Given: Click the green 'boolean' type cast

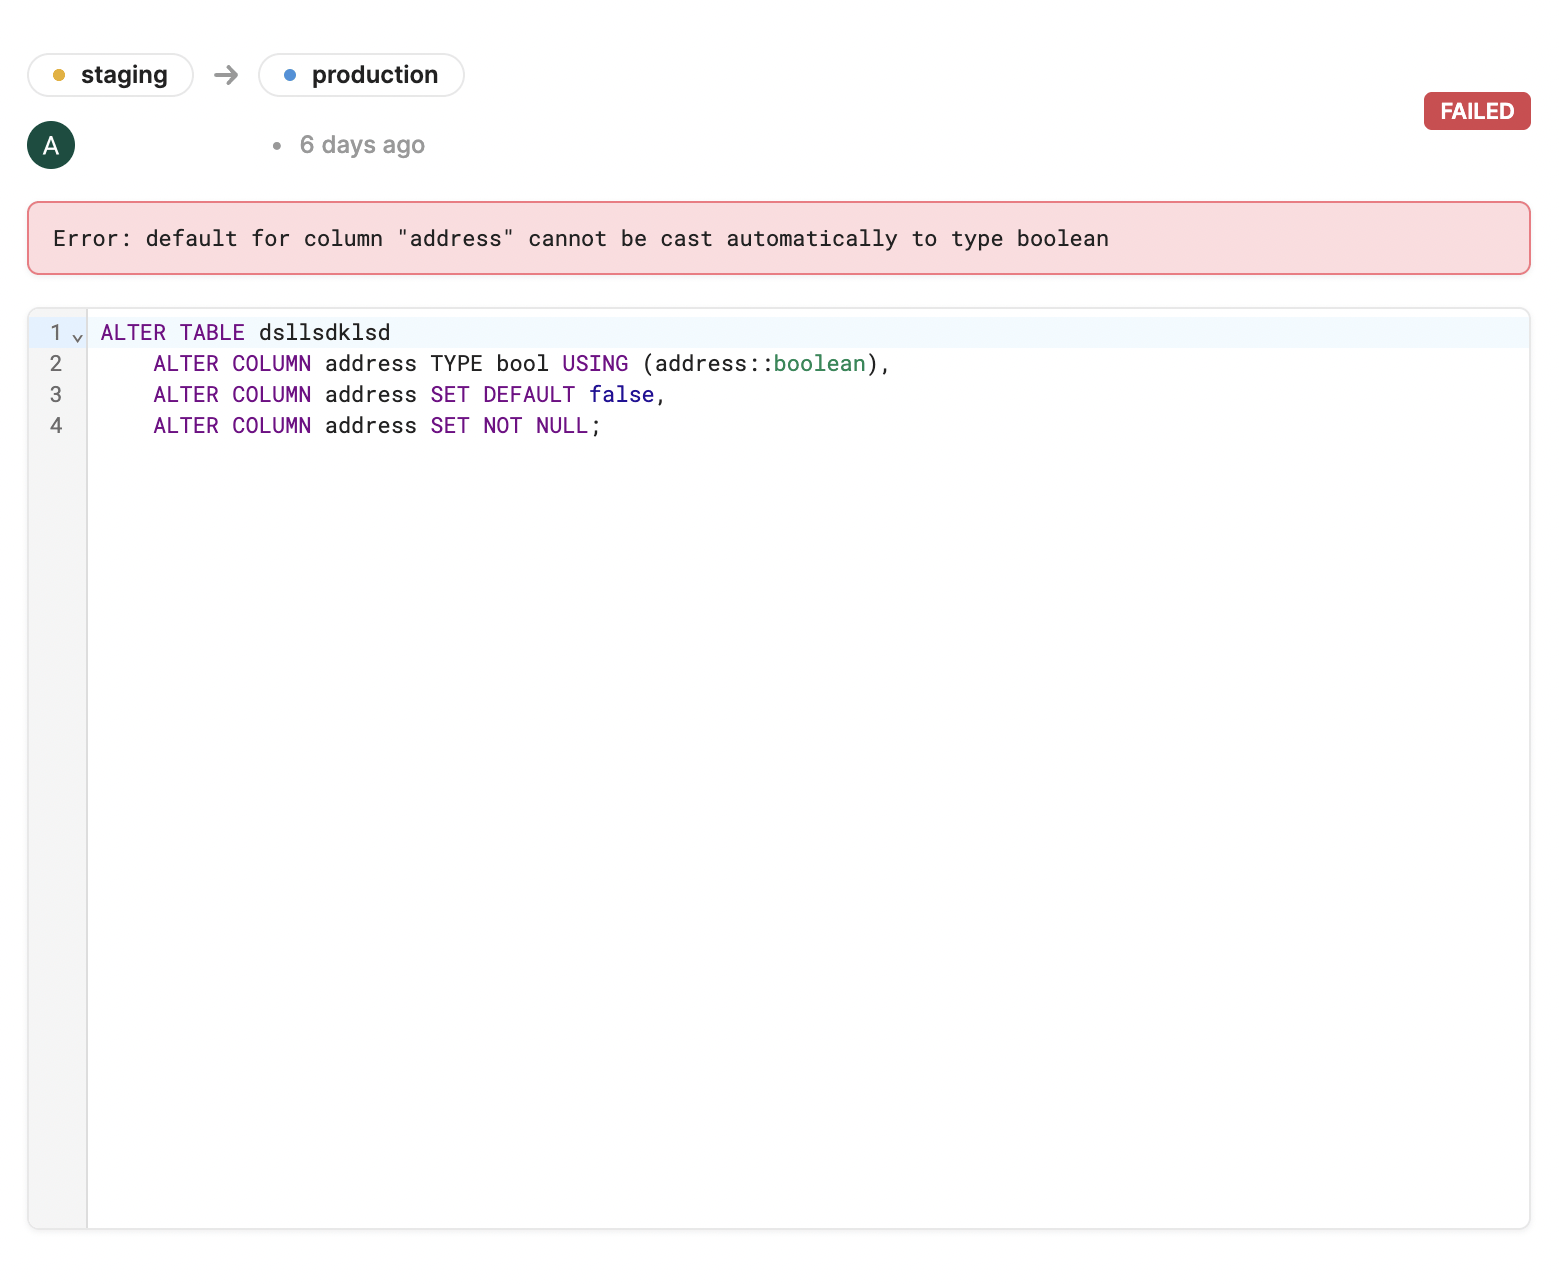Looking at the screenshot, I should coord(820,363).
